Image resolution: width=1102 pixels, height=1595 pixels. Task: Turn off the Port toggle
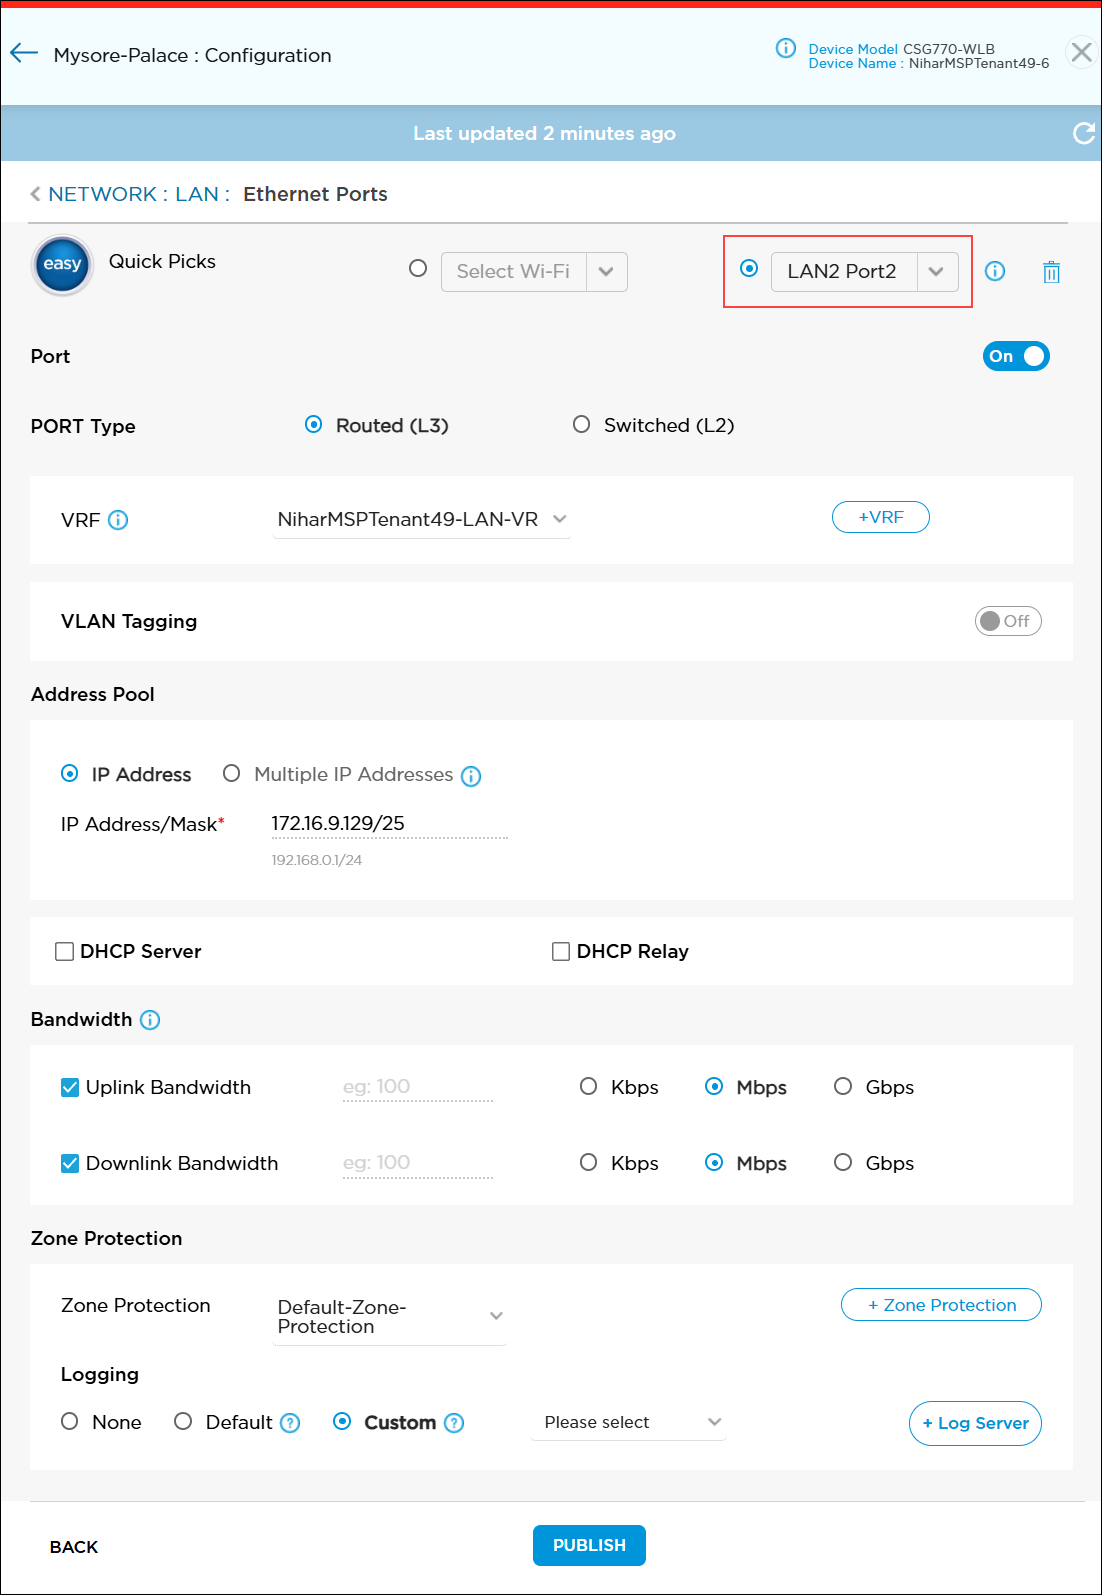coord(1015,356)
